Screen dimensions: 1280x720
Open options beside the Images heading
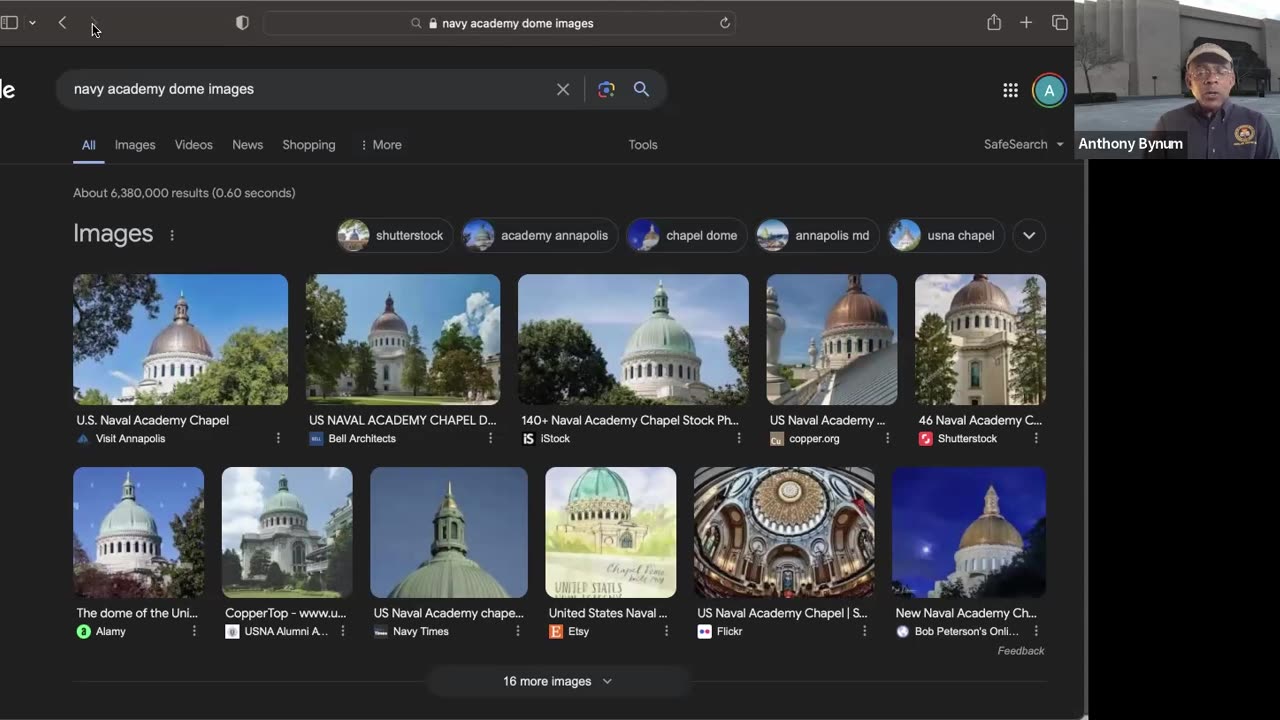(172, 235)
